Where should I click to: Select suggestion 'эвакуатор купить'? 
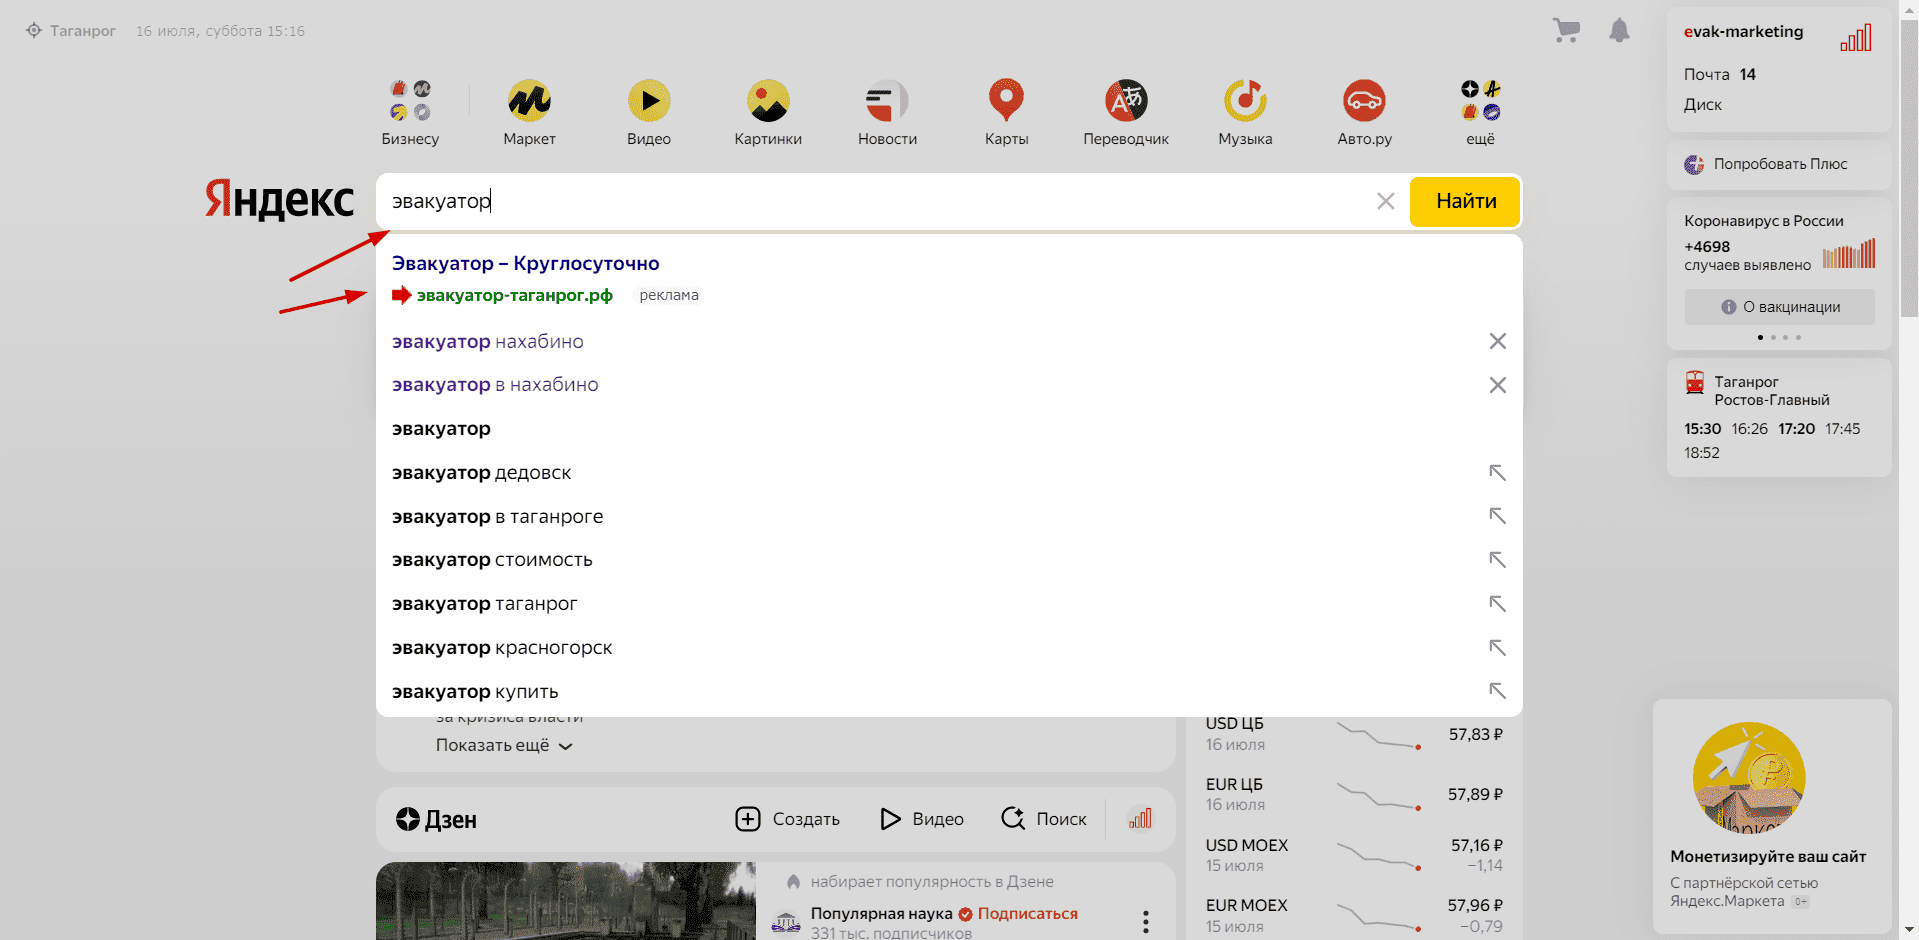[475, 692]
